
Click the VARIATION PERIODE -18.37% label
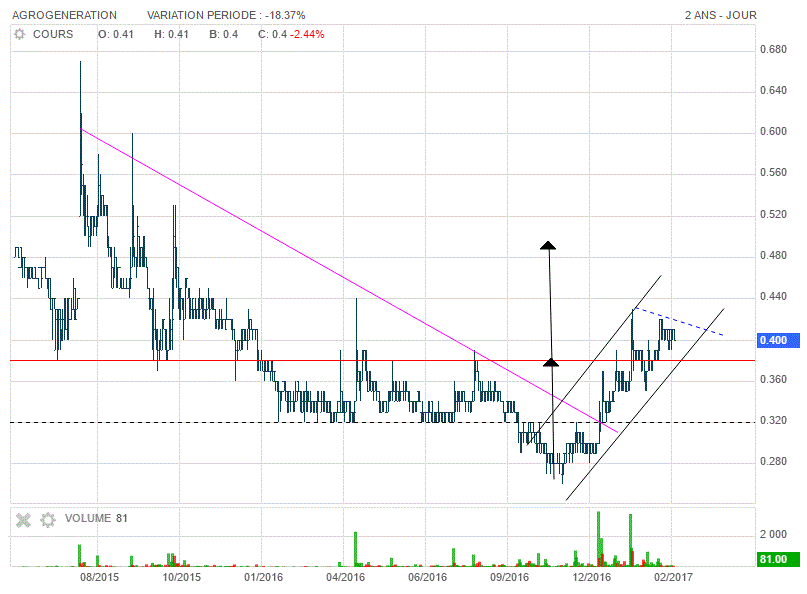226,15
